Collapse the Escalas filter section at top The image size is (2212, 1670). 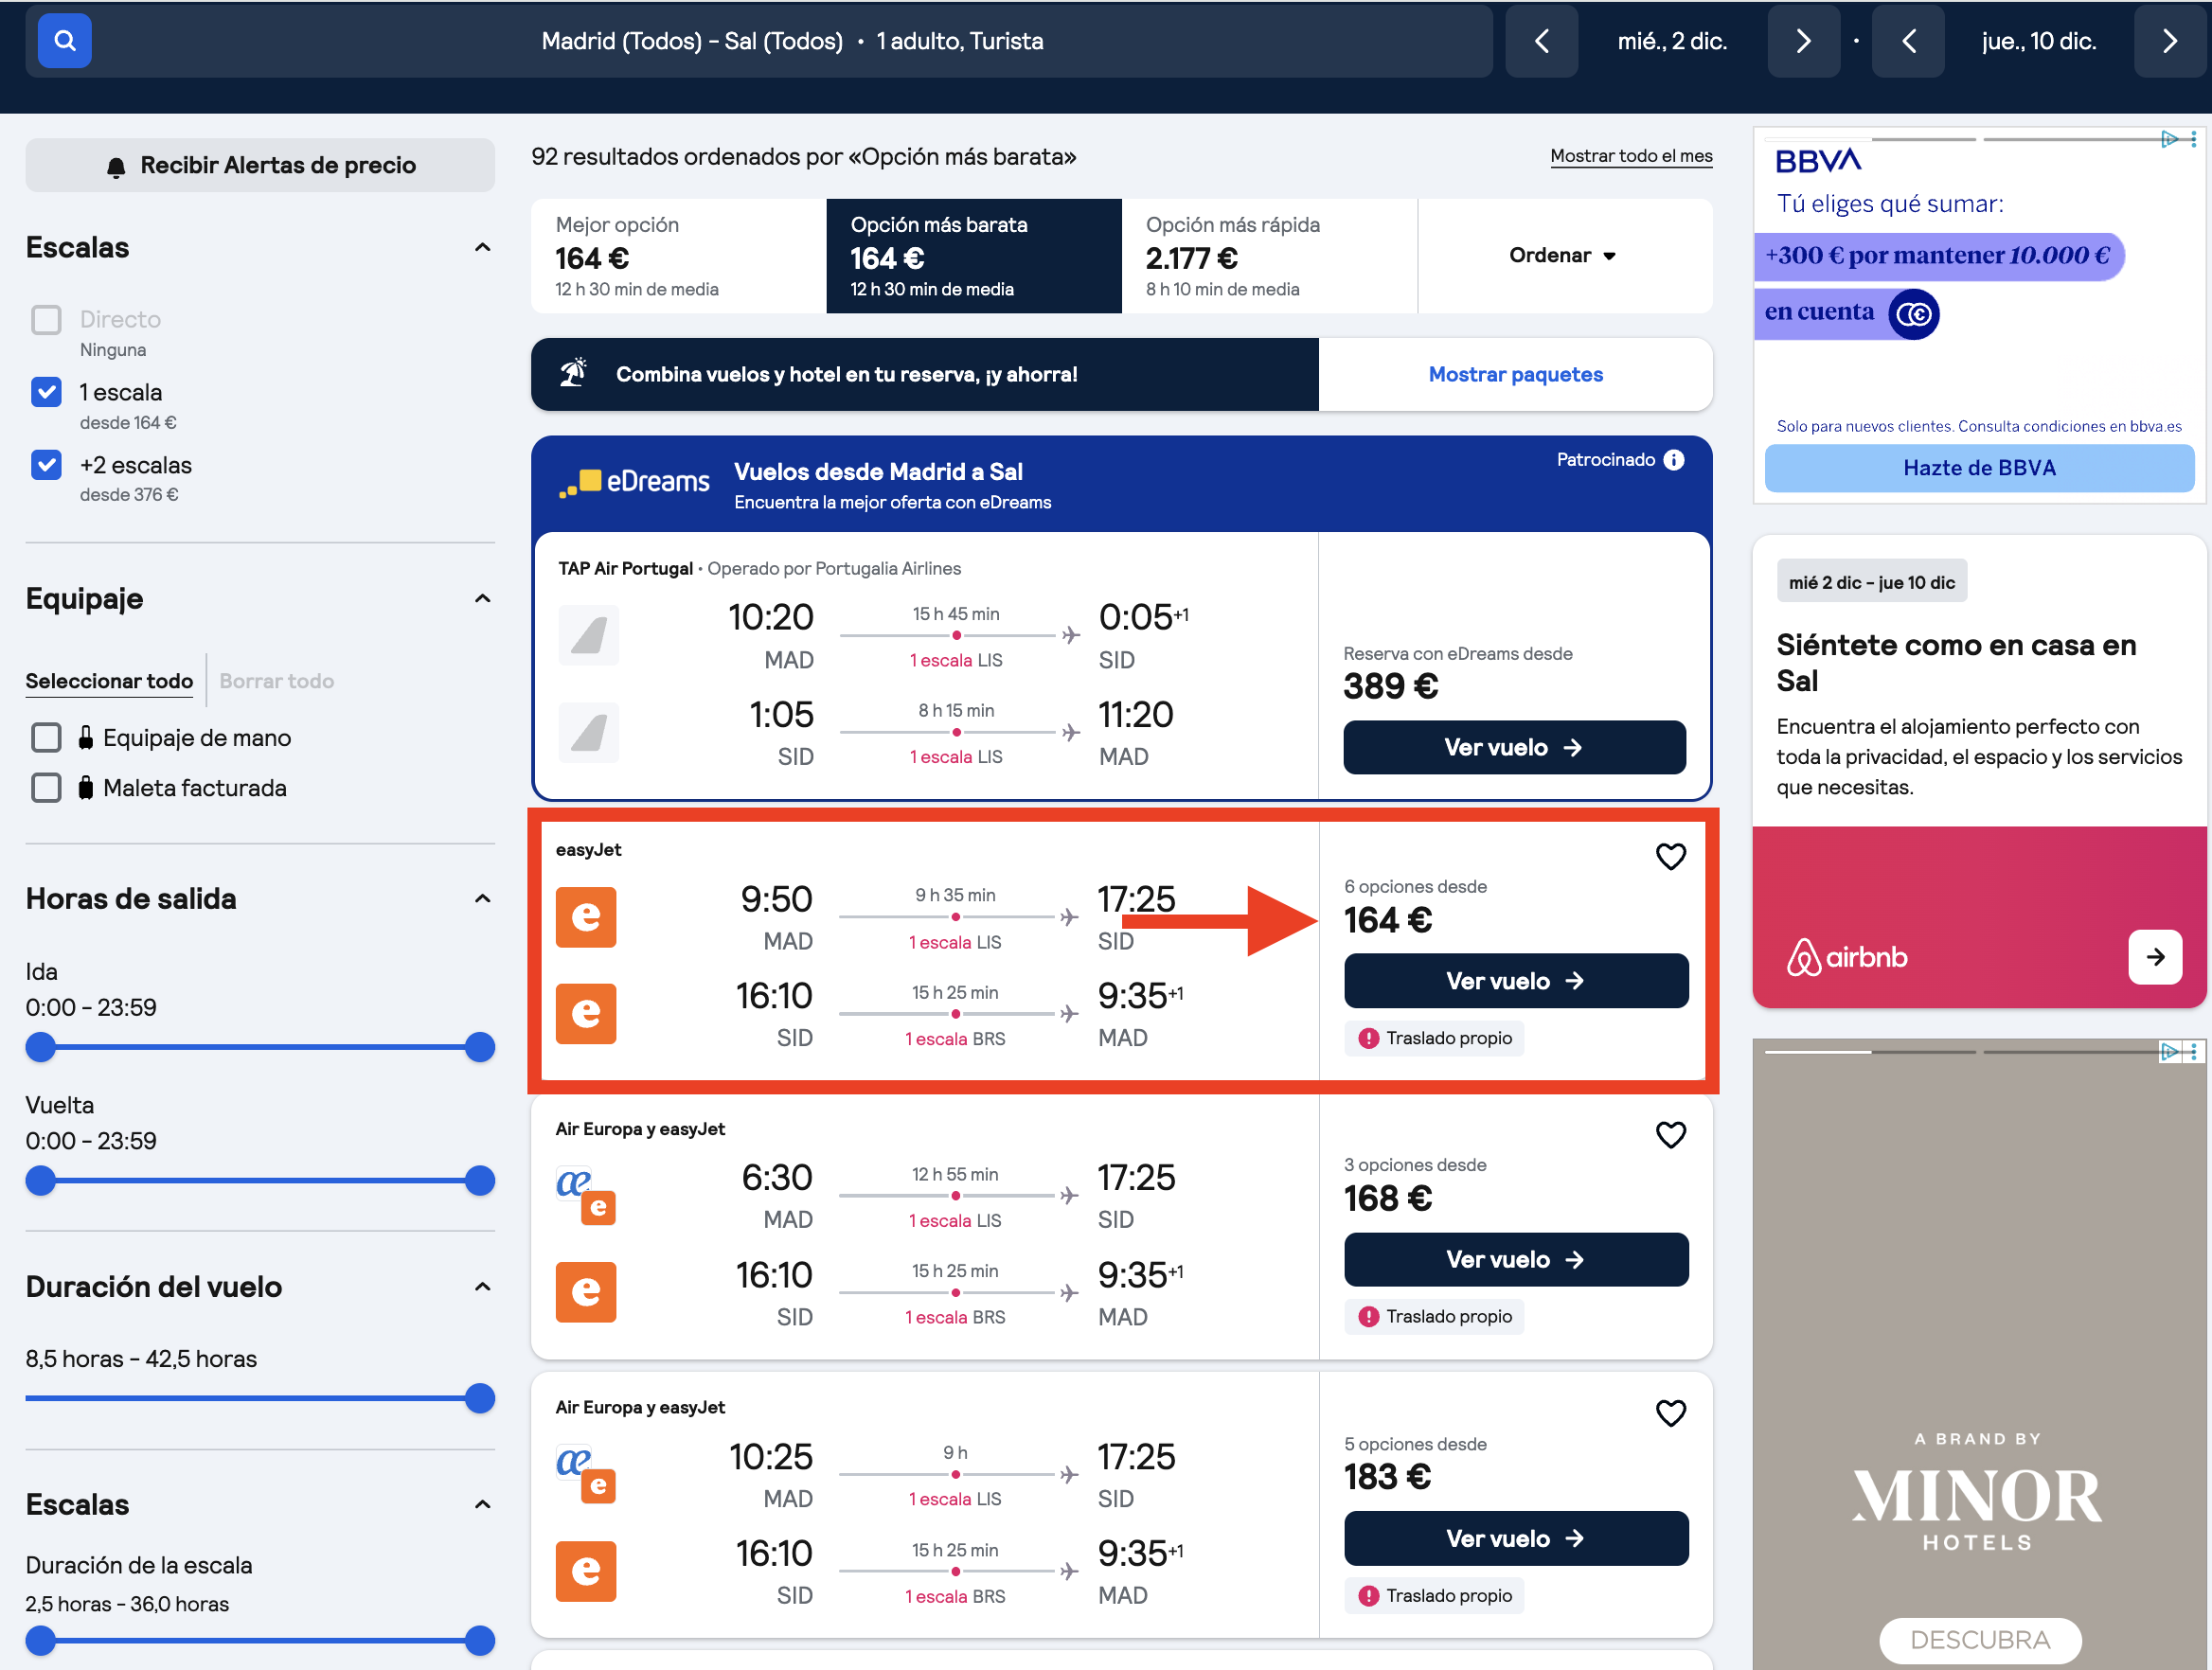point(482,247)
